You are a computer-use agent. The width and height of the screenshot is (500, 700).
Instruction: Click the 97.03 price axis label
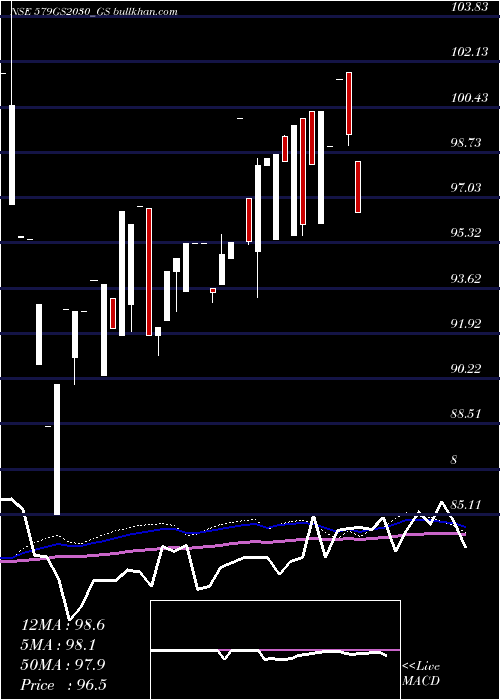pos(466,188)
